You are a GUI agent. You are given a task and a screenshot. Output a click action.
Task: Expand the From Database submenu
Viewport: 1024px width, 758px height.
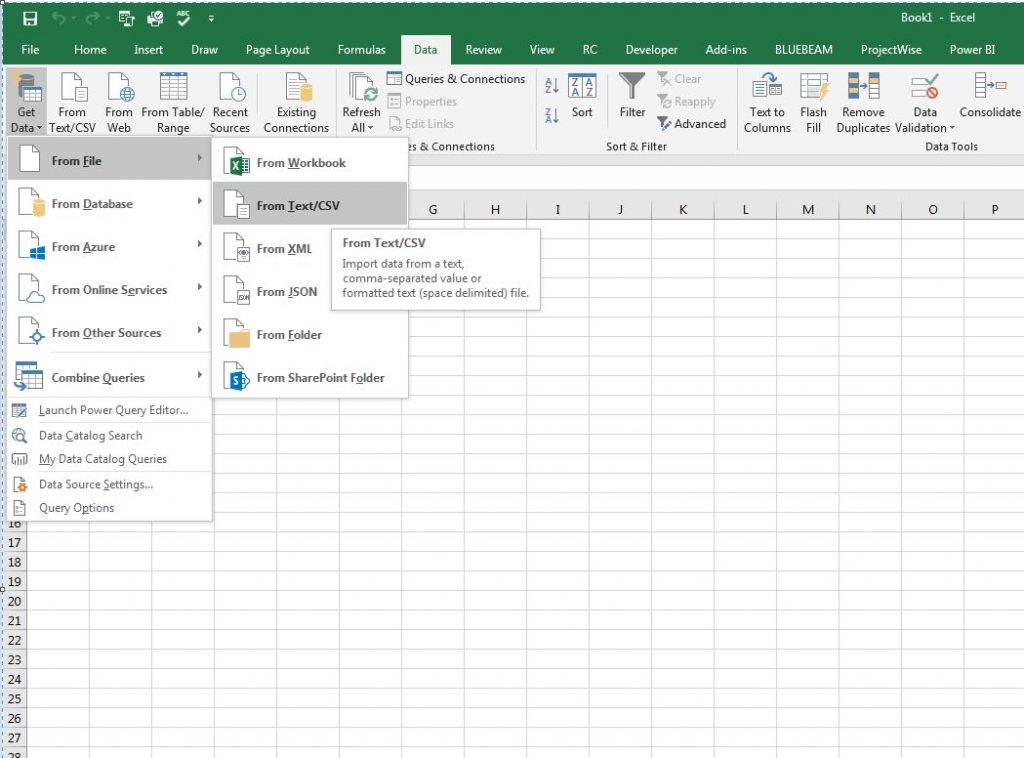point(109,204)
